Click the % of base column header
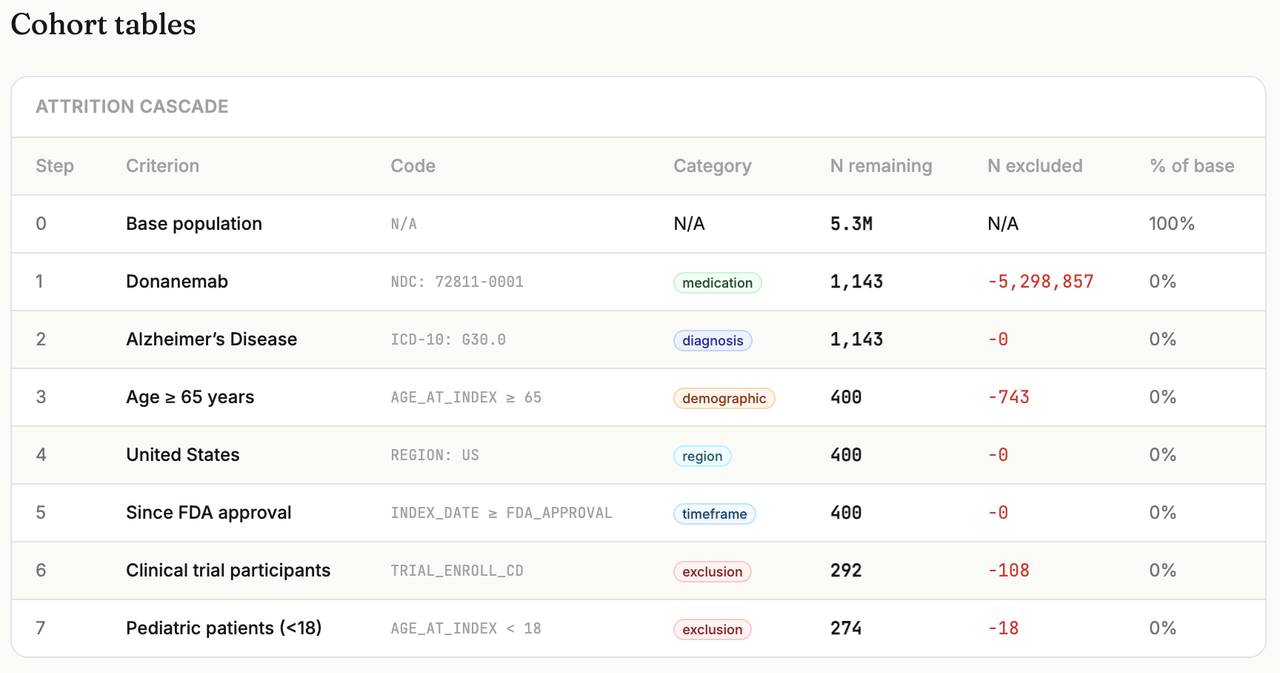 tap(1192, 166)
